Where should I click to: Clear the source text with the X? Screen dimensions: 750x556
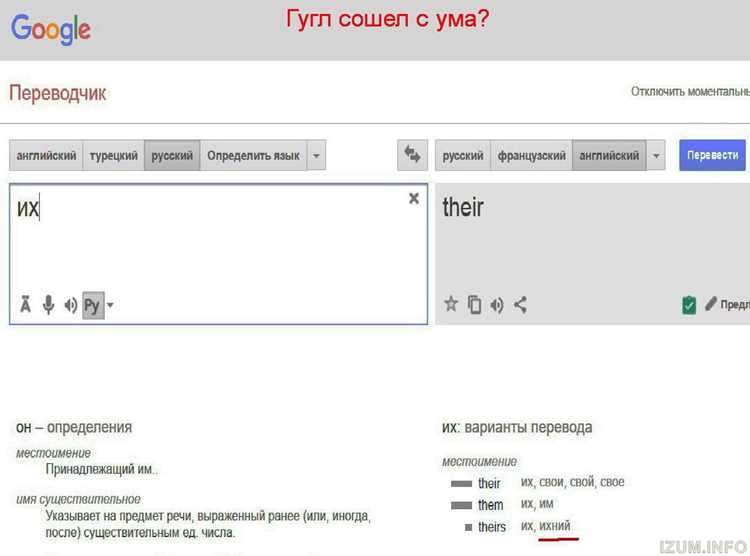coord(414,198)
